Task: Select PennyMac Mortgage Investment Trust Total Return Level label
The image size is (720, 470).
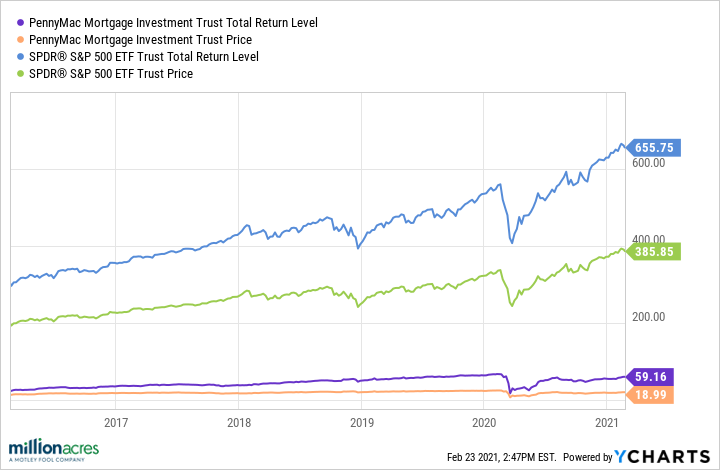Action: (173, 22)
